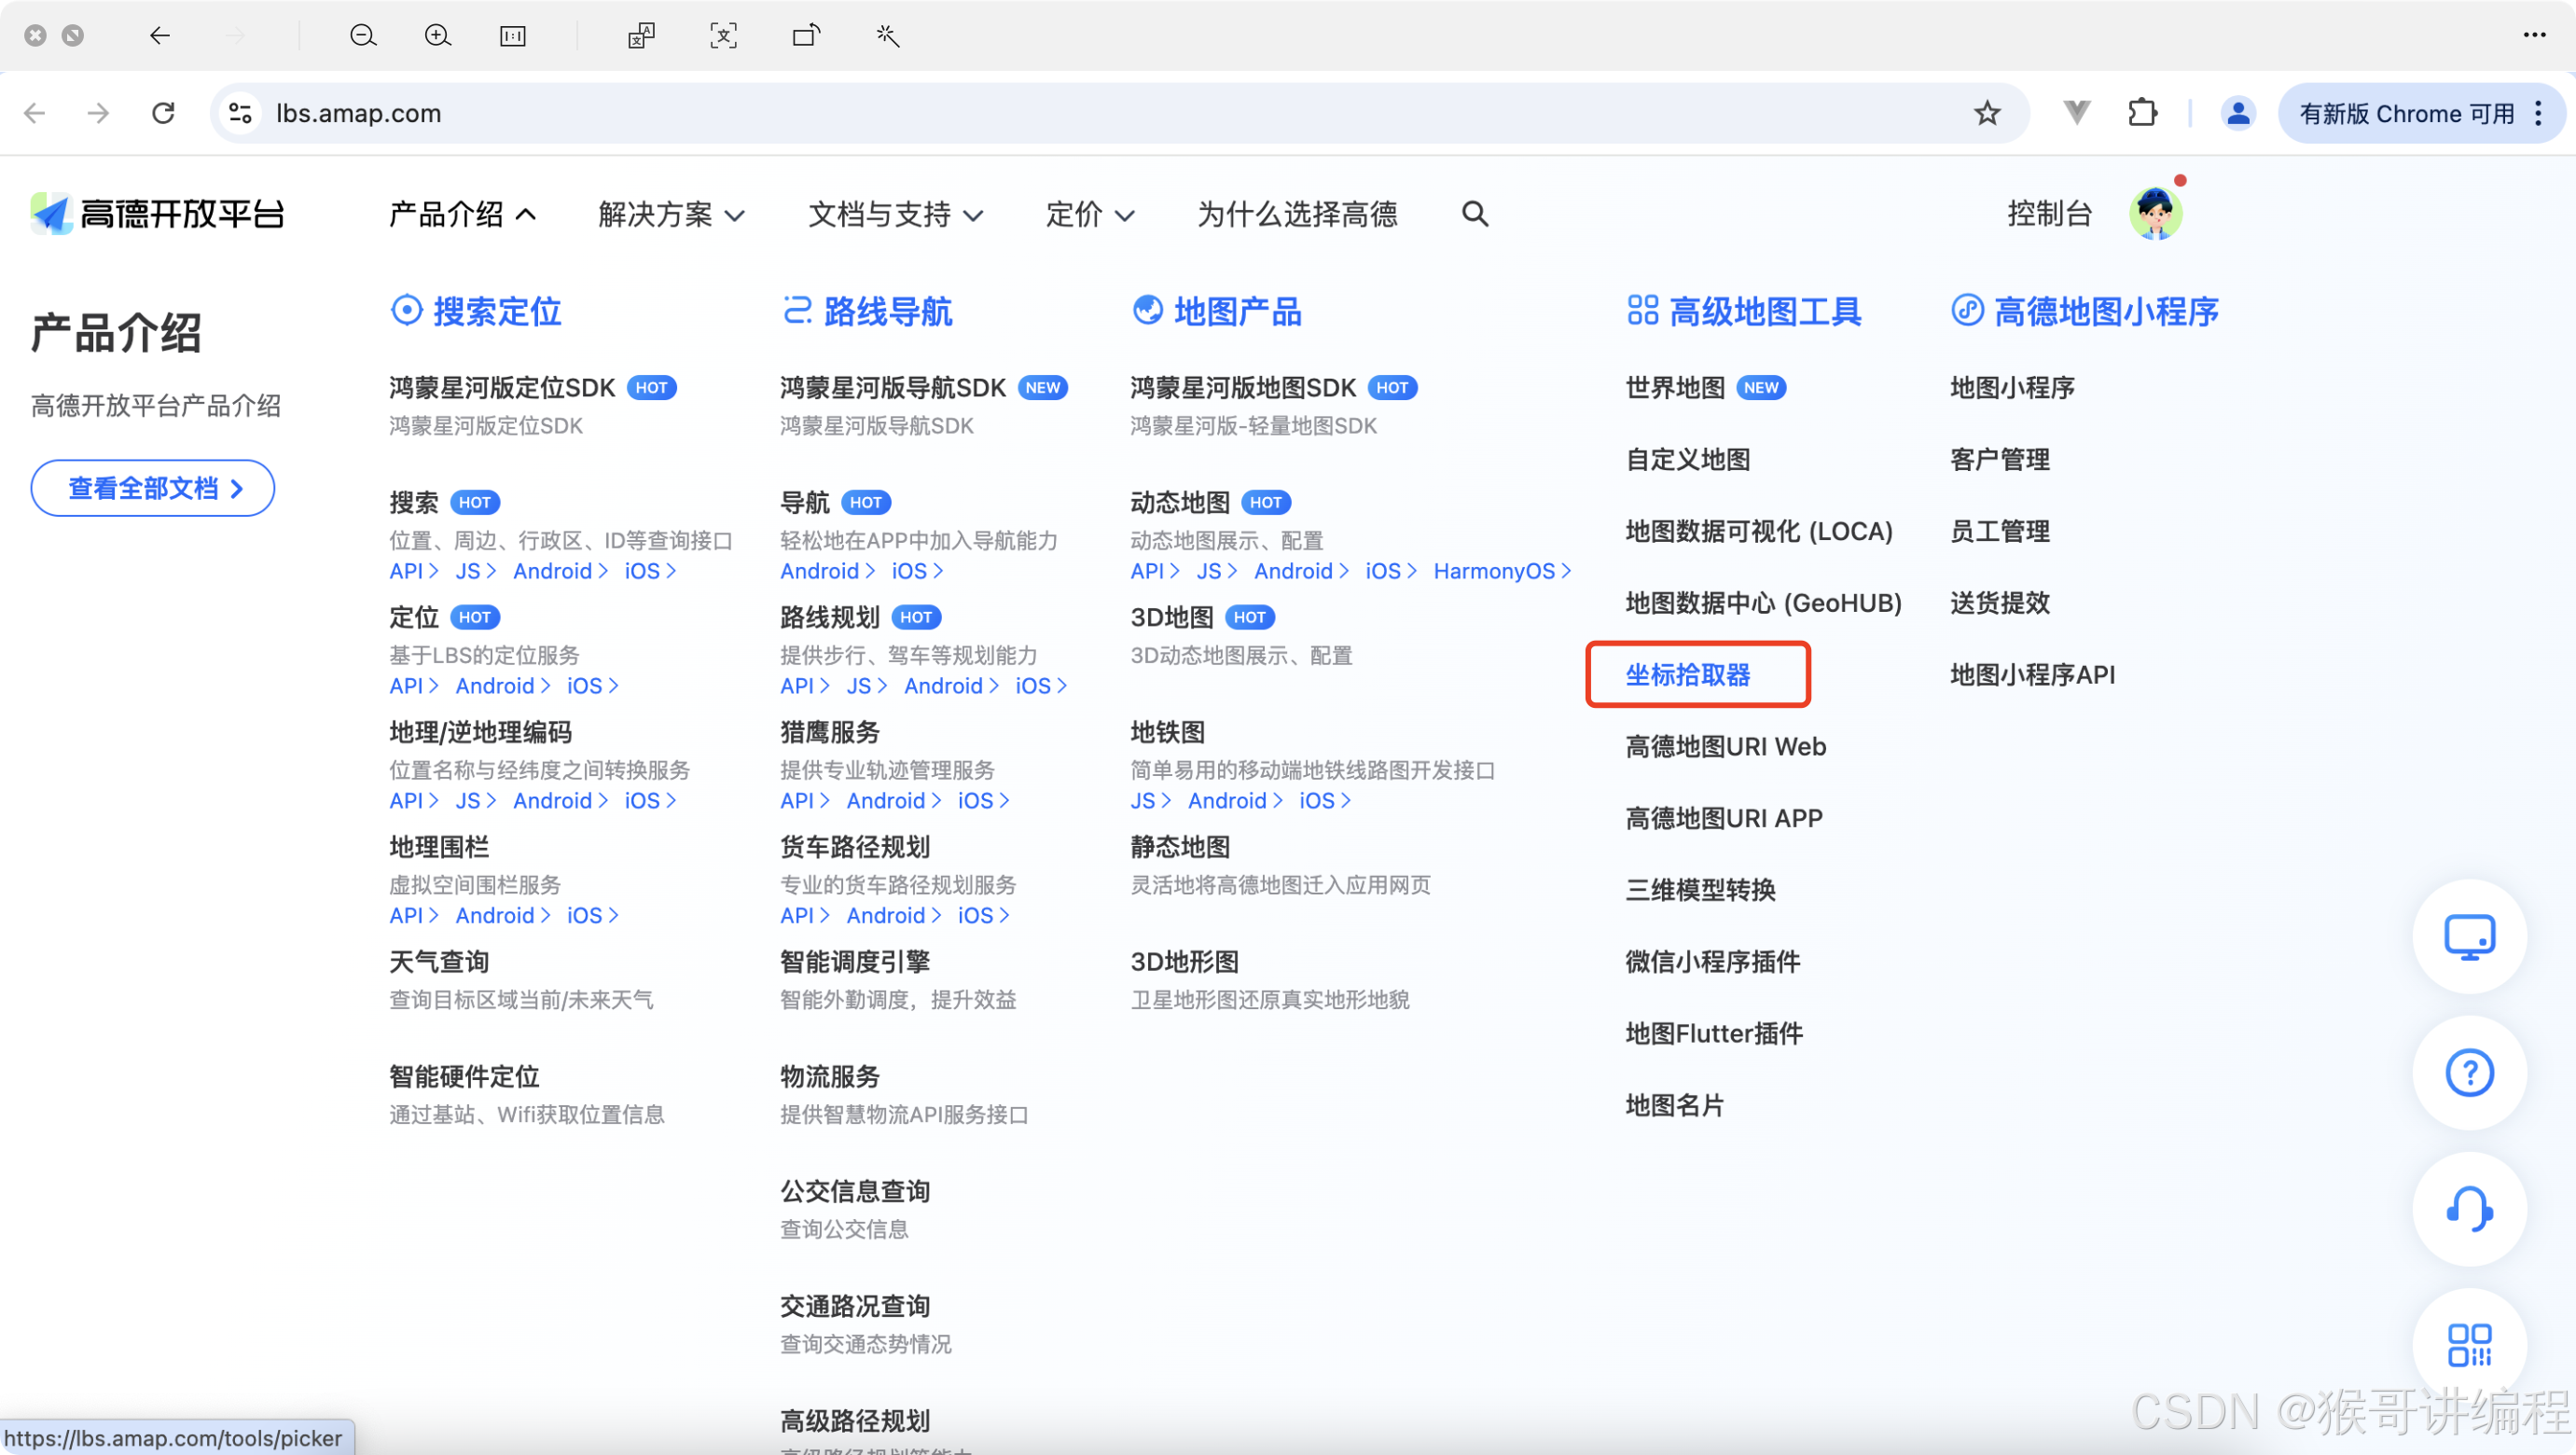Expand the 解决方案 dropdown
2576x1455 pixels.
click(x=671, y=214)
